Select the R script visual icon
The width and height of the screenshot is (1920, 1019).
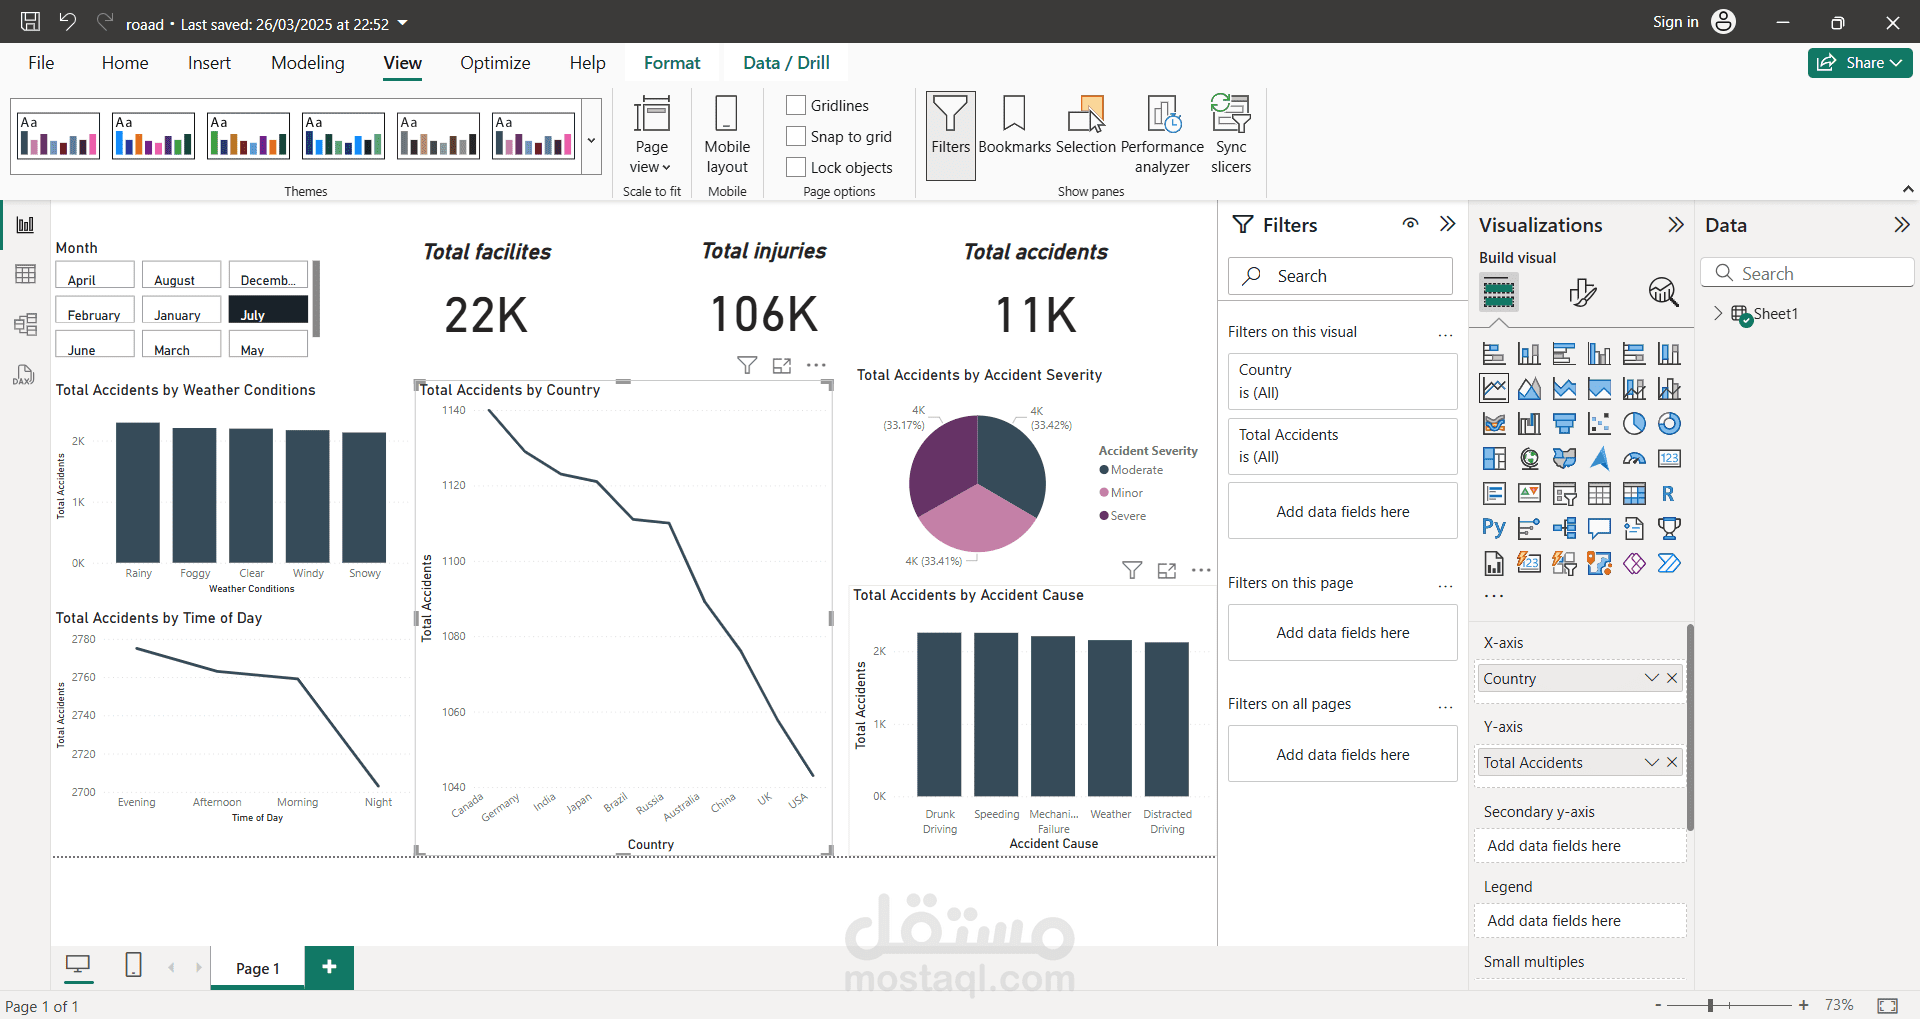click(1669, 493)
